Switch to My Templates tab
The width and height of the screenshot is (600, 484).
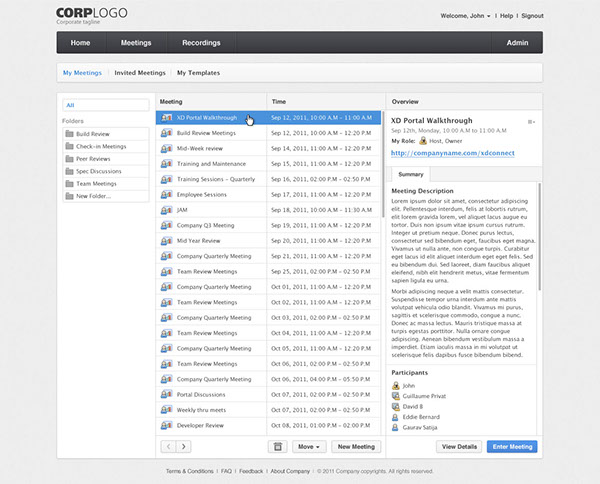click(x=198, y=73)
